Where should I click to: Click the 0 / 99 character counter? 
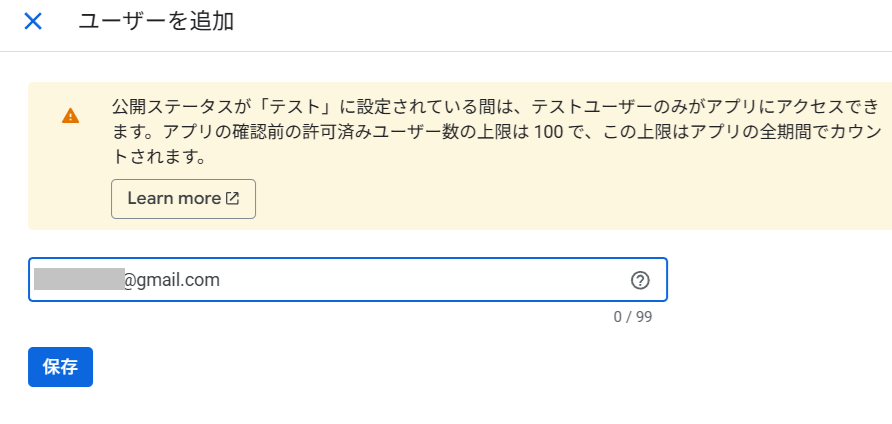632,318
